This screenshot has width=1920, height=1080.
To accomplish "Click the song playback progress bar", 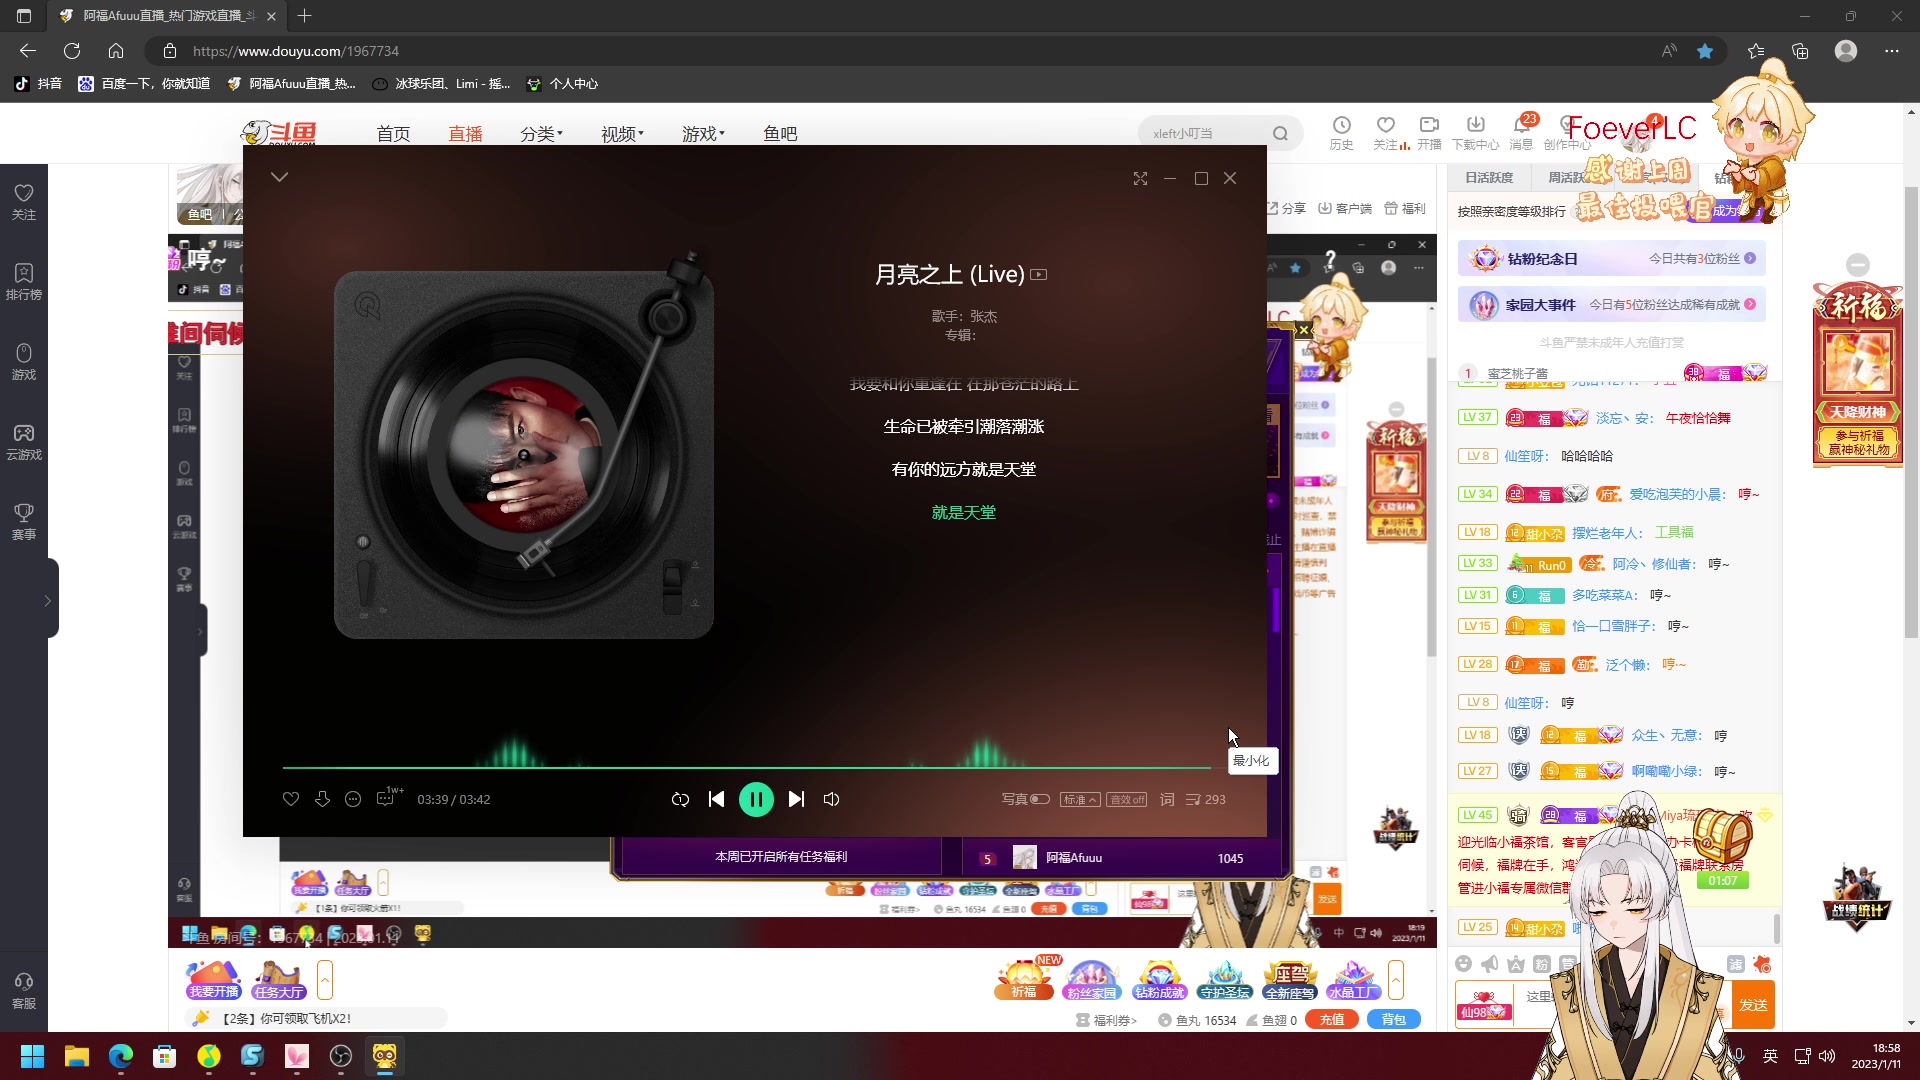I will (747, 768).
